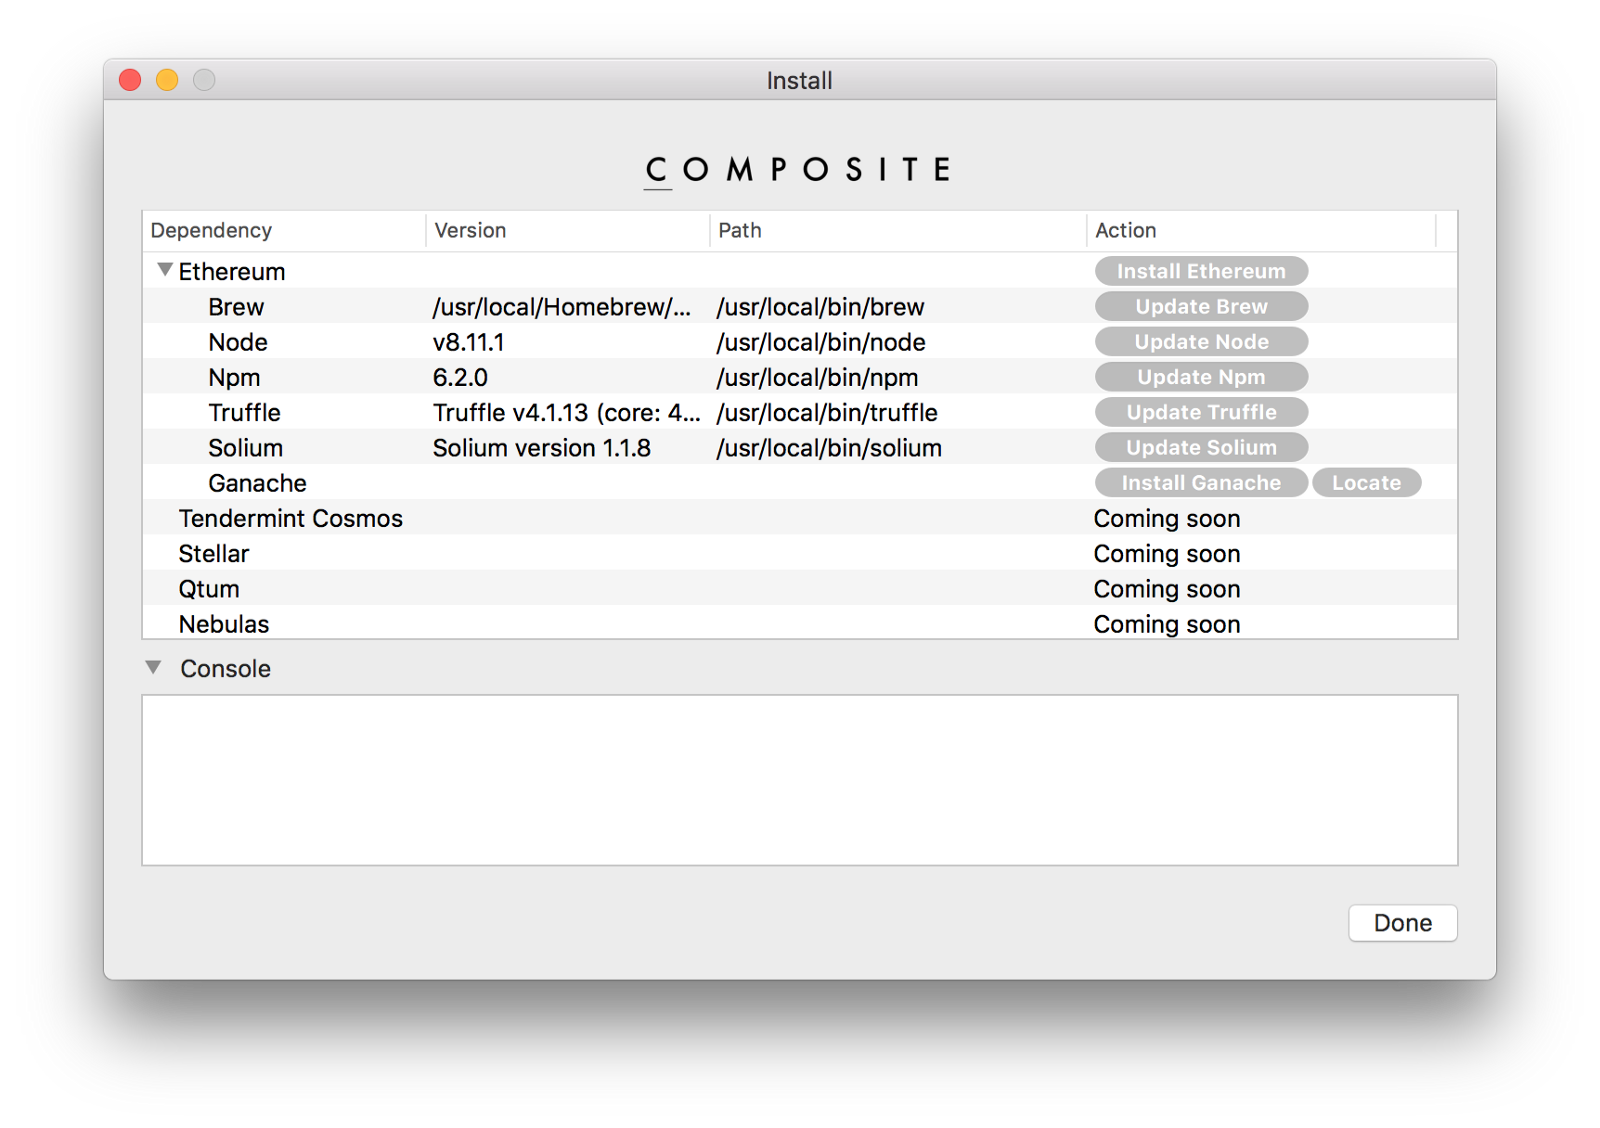Click the Action column header

click(x=1261, y=230)
